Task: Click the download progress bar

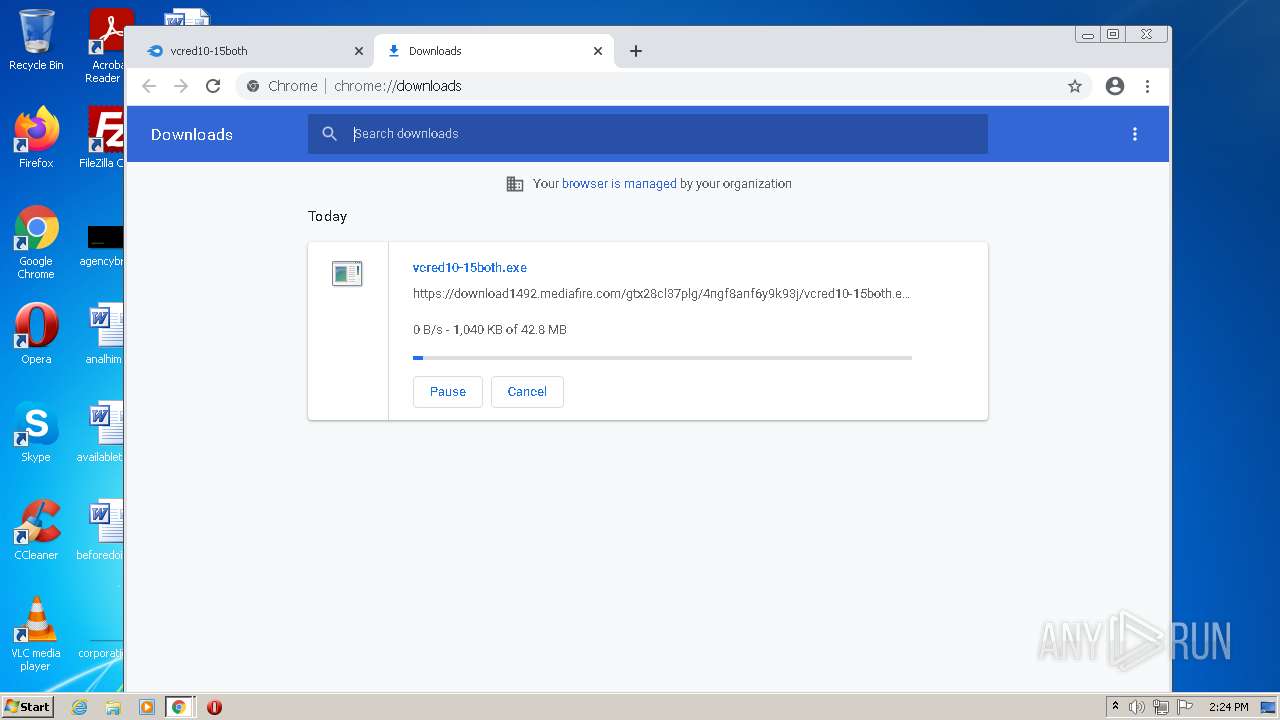Action: (x=662, y=358)
